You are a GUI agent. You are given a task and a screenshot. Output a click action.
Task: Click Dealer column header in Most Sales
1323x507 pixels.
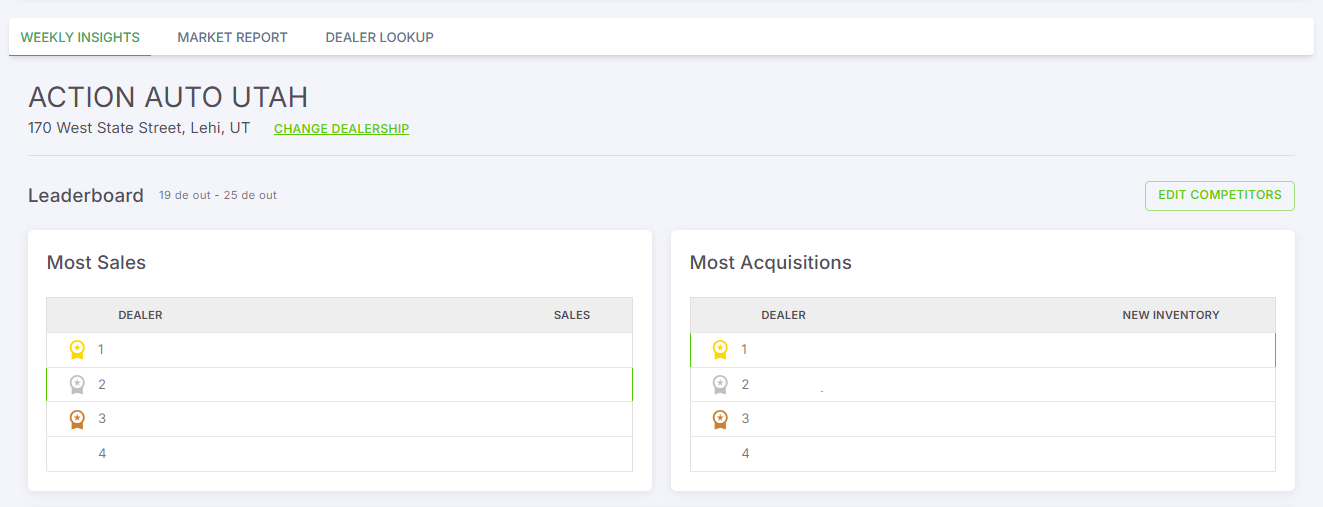tap(140, 315)
